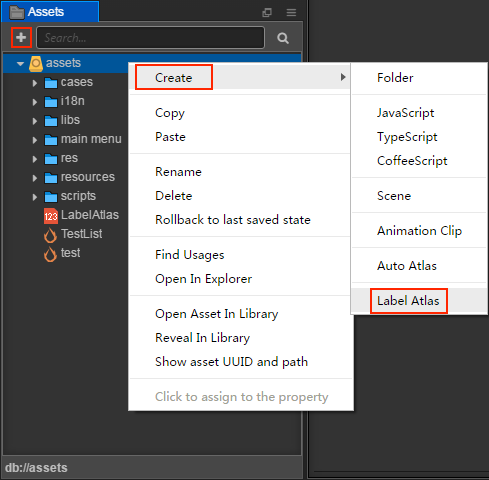
Task: Create a new Folder
Action: click(420, 78)
